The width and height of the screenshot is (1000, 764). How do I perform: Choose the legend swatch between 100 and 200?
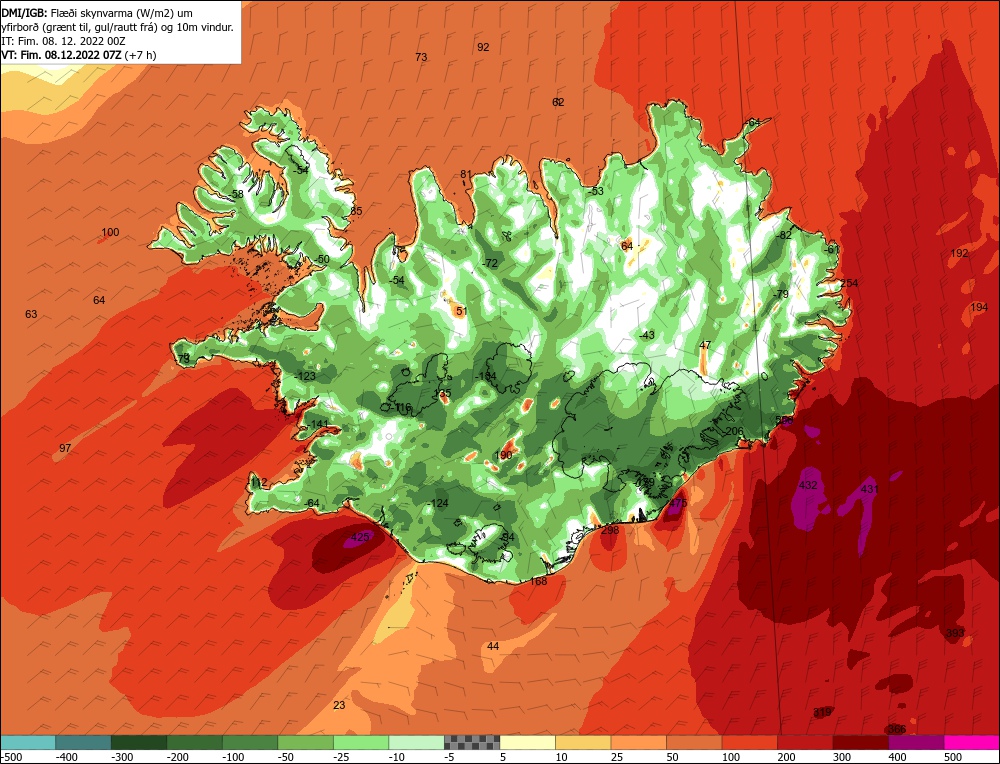[x=750, y=742]
